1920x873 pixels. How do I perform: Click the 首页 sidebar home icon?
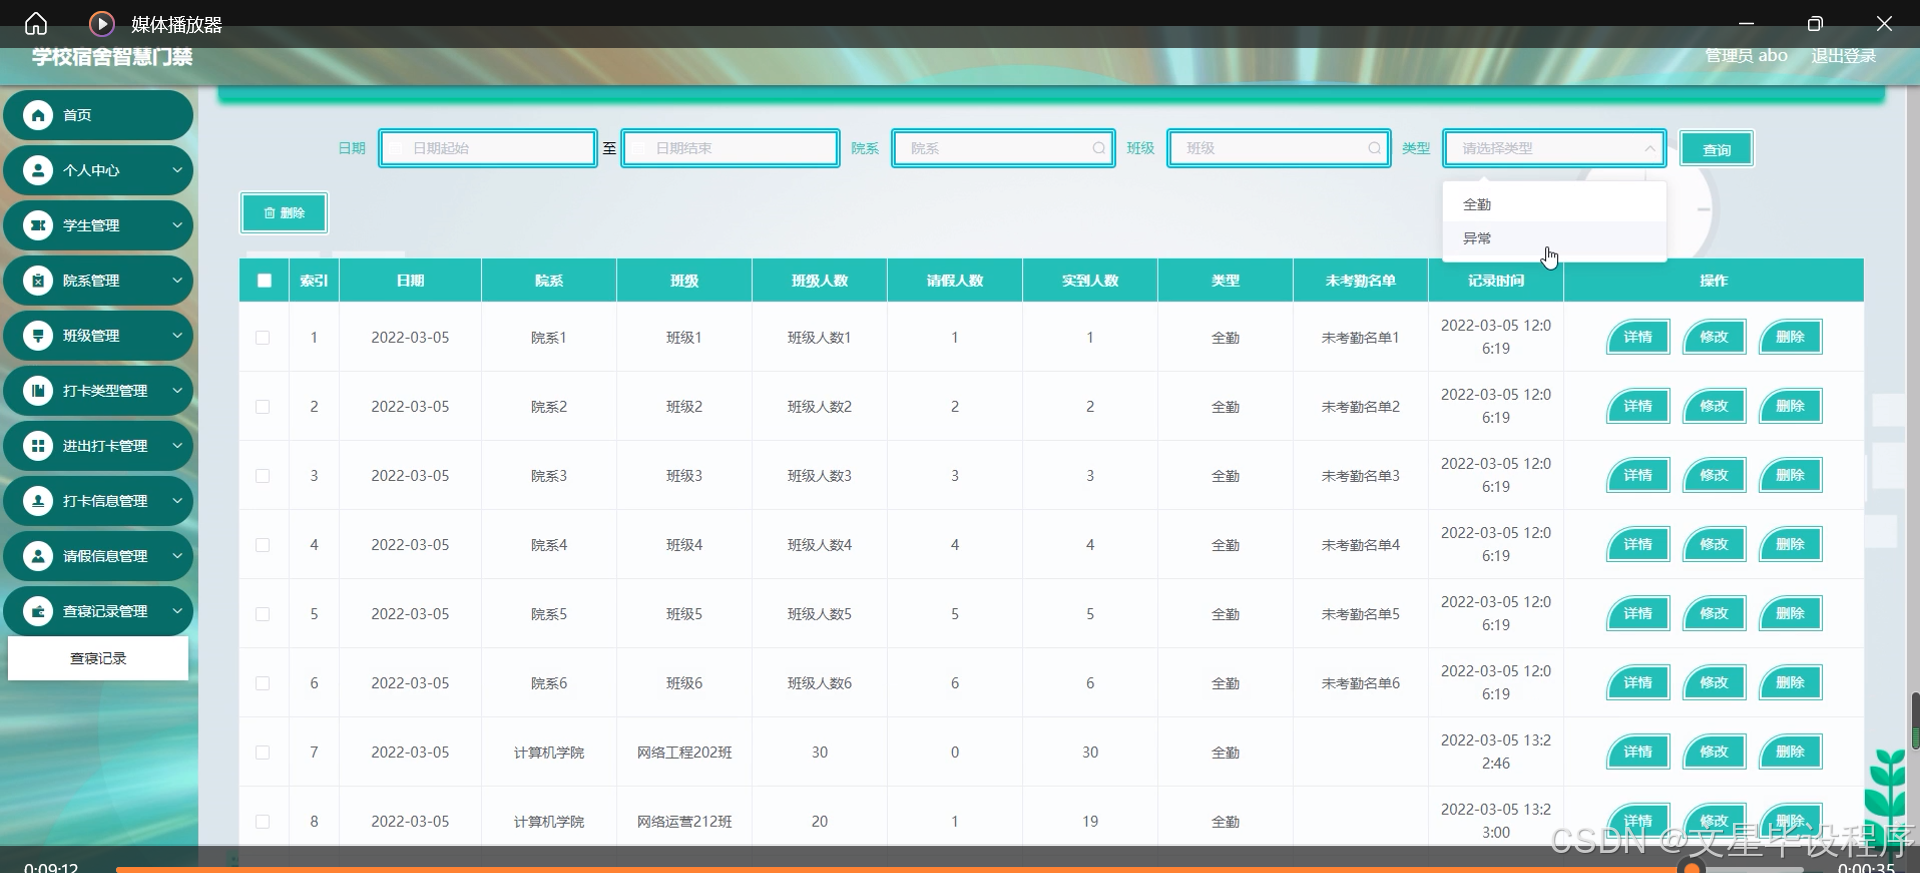pos(38,115)
